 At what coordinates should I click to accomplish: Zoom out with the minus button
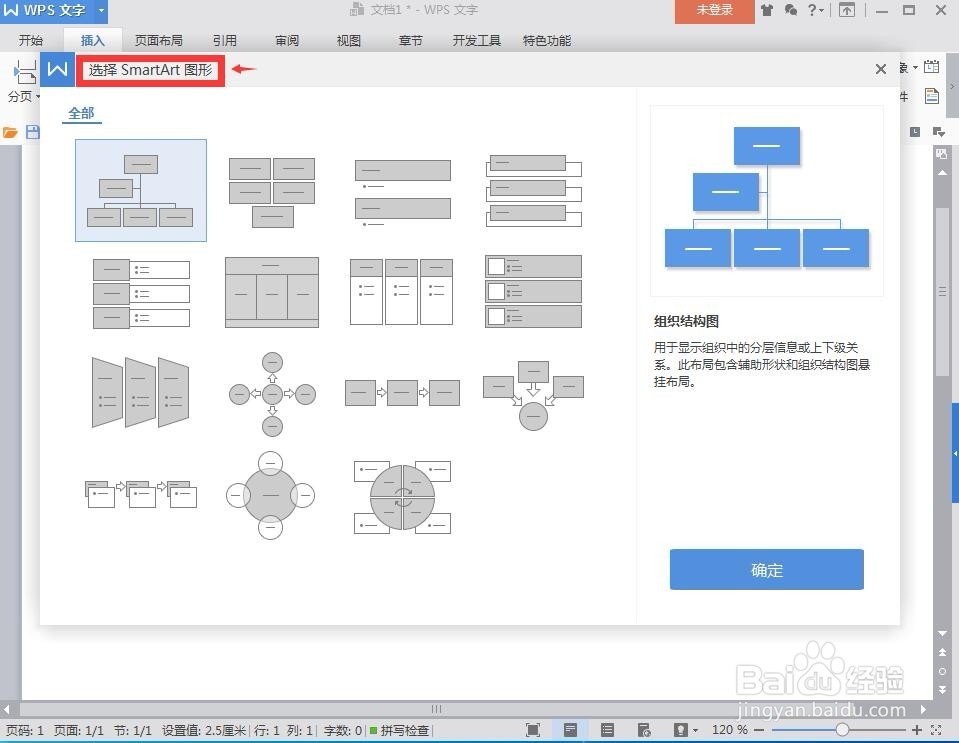(x=759, y=730)
